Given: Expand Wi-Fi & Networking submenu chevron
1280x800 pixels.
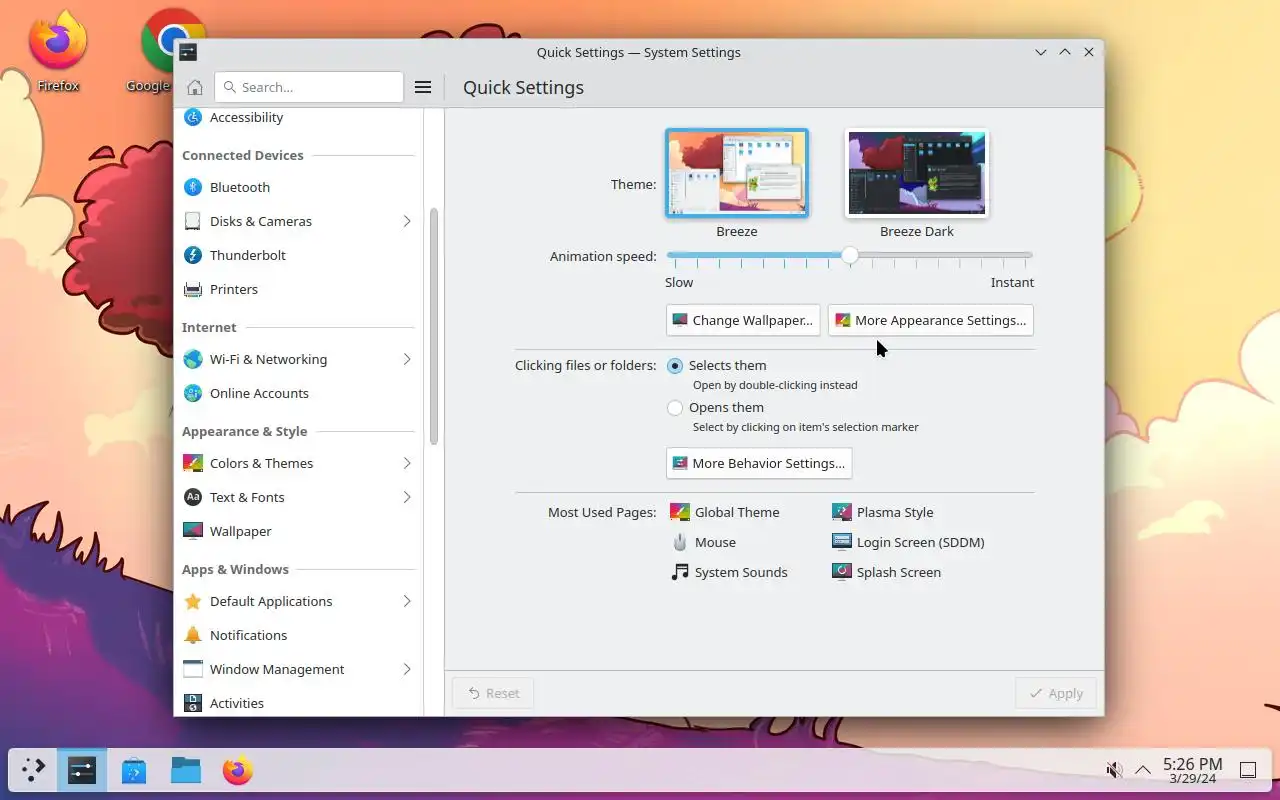Looking at the screenshot, I should [407, 359].
